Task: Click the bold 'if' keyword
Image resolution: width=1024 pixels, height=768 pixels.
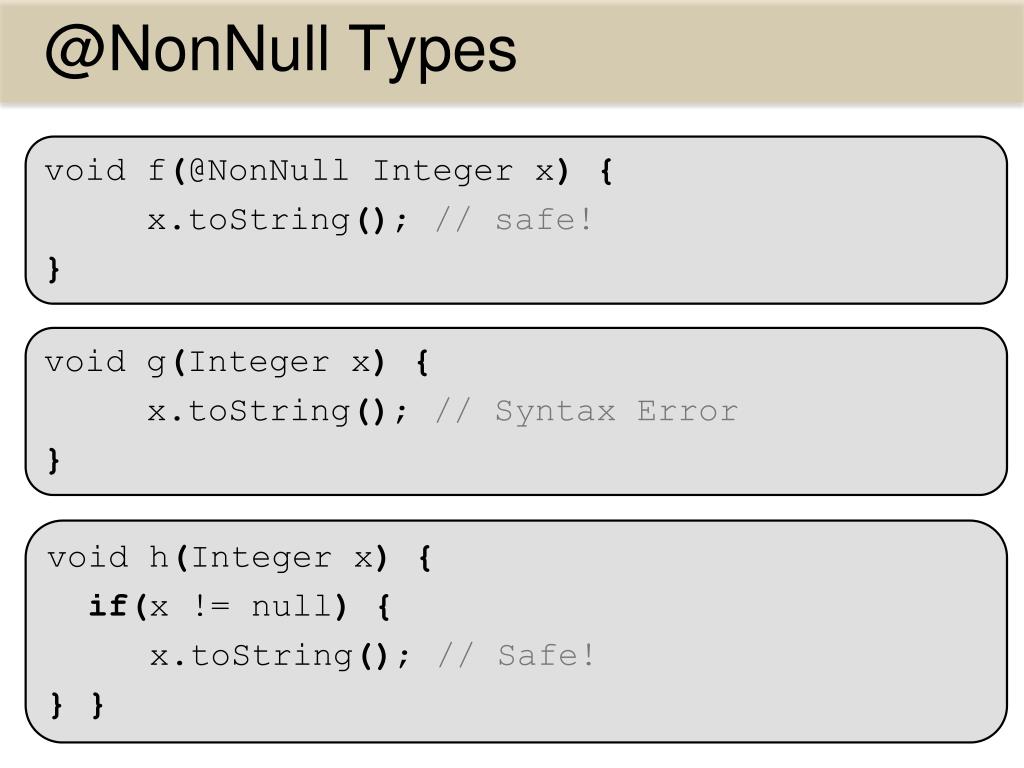Action: pos(108,605)
